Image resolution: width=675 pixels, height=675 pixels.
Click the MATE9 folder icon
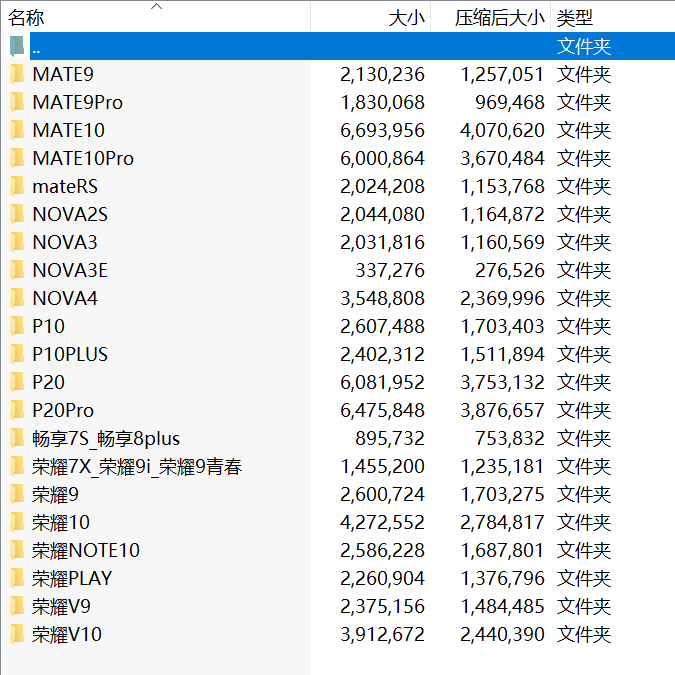coord(17,74)
